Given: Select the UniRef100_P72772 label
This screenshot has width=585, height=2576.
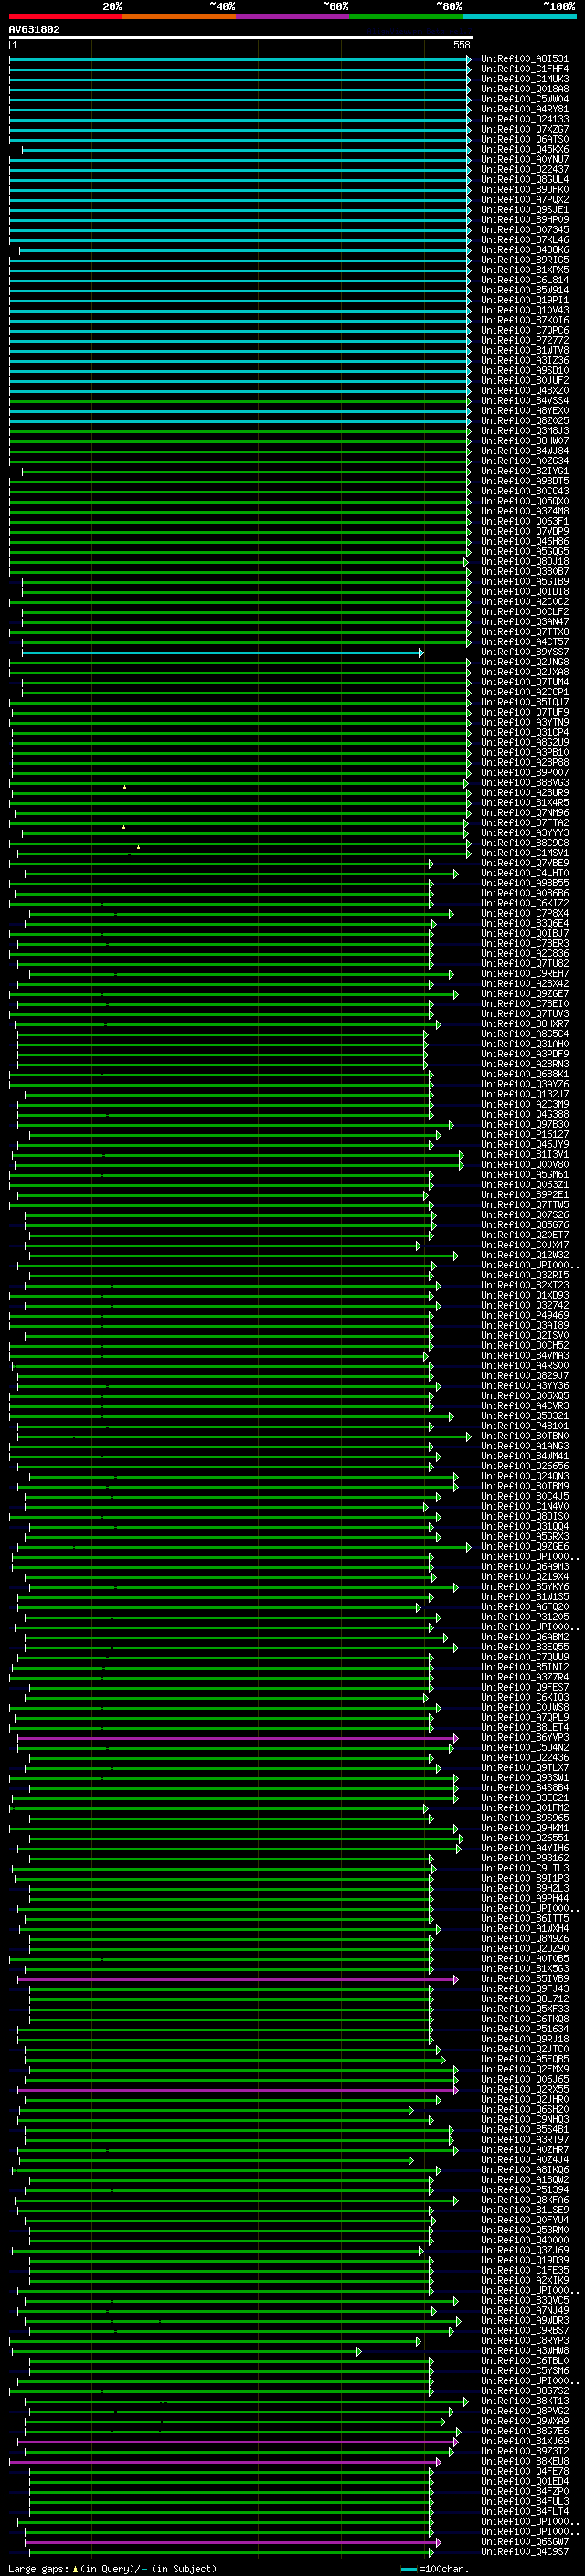Looking at the screenshot, I should coord(525,340).
